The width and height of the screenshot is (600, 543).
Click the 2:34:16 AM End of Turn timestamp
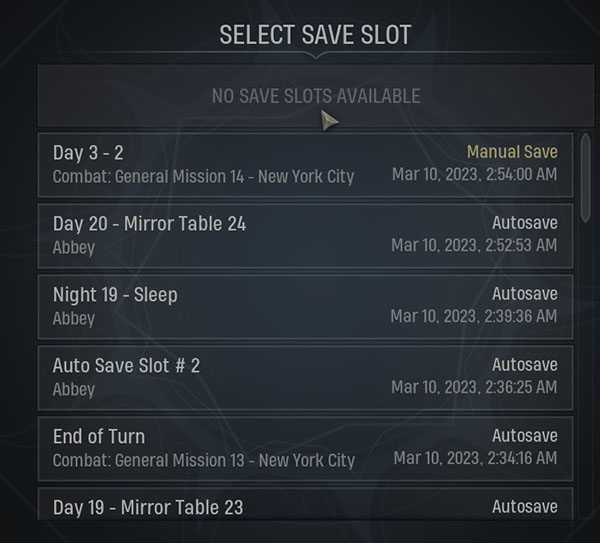pyautogui.click(x=475, y=458)
